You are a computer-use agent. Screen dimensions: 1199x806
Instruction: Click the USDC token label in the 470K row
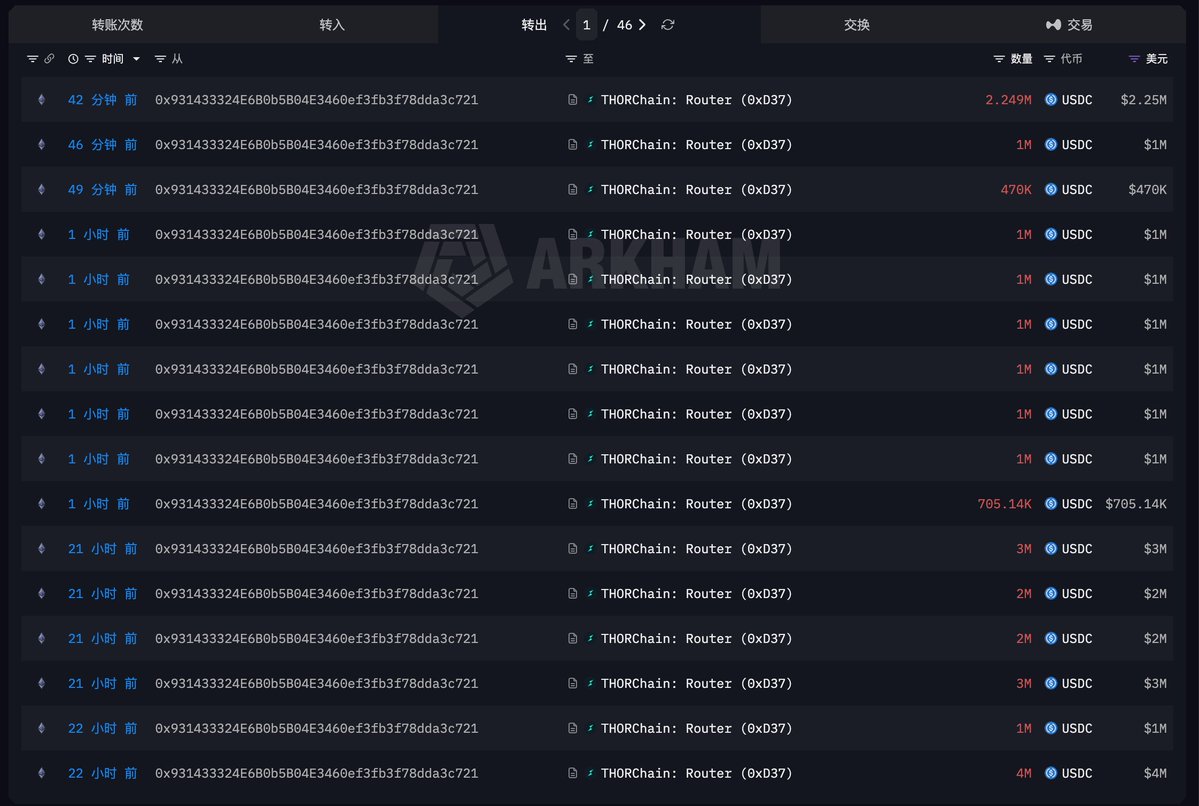(x=1077, y=190)
